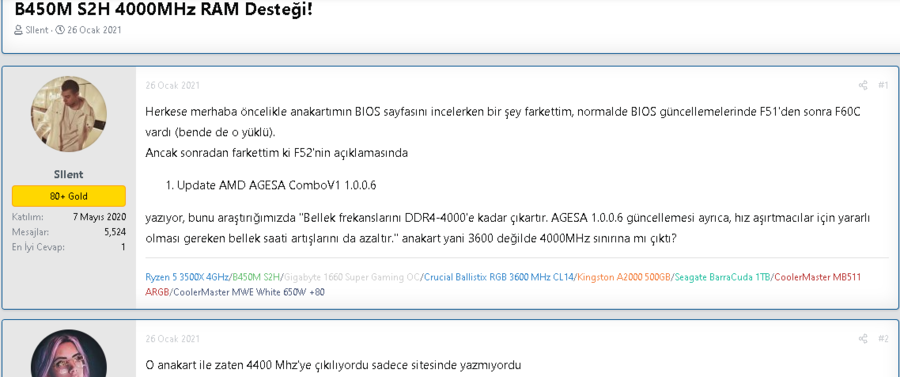Open second poster's avatar image
Screen dimensions: 900x377
[x=69, y=353]
